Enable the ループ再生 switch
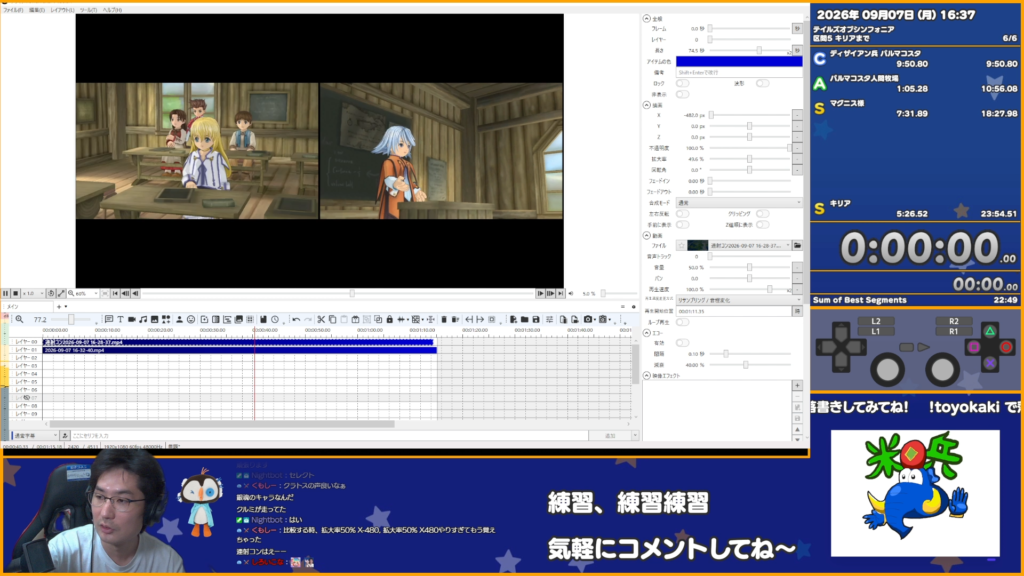 [x=682, y=322]
